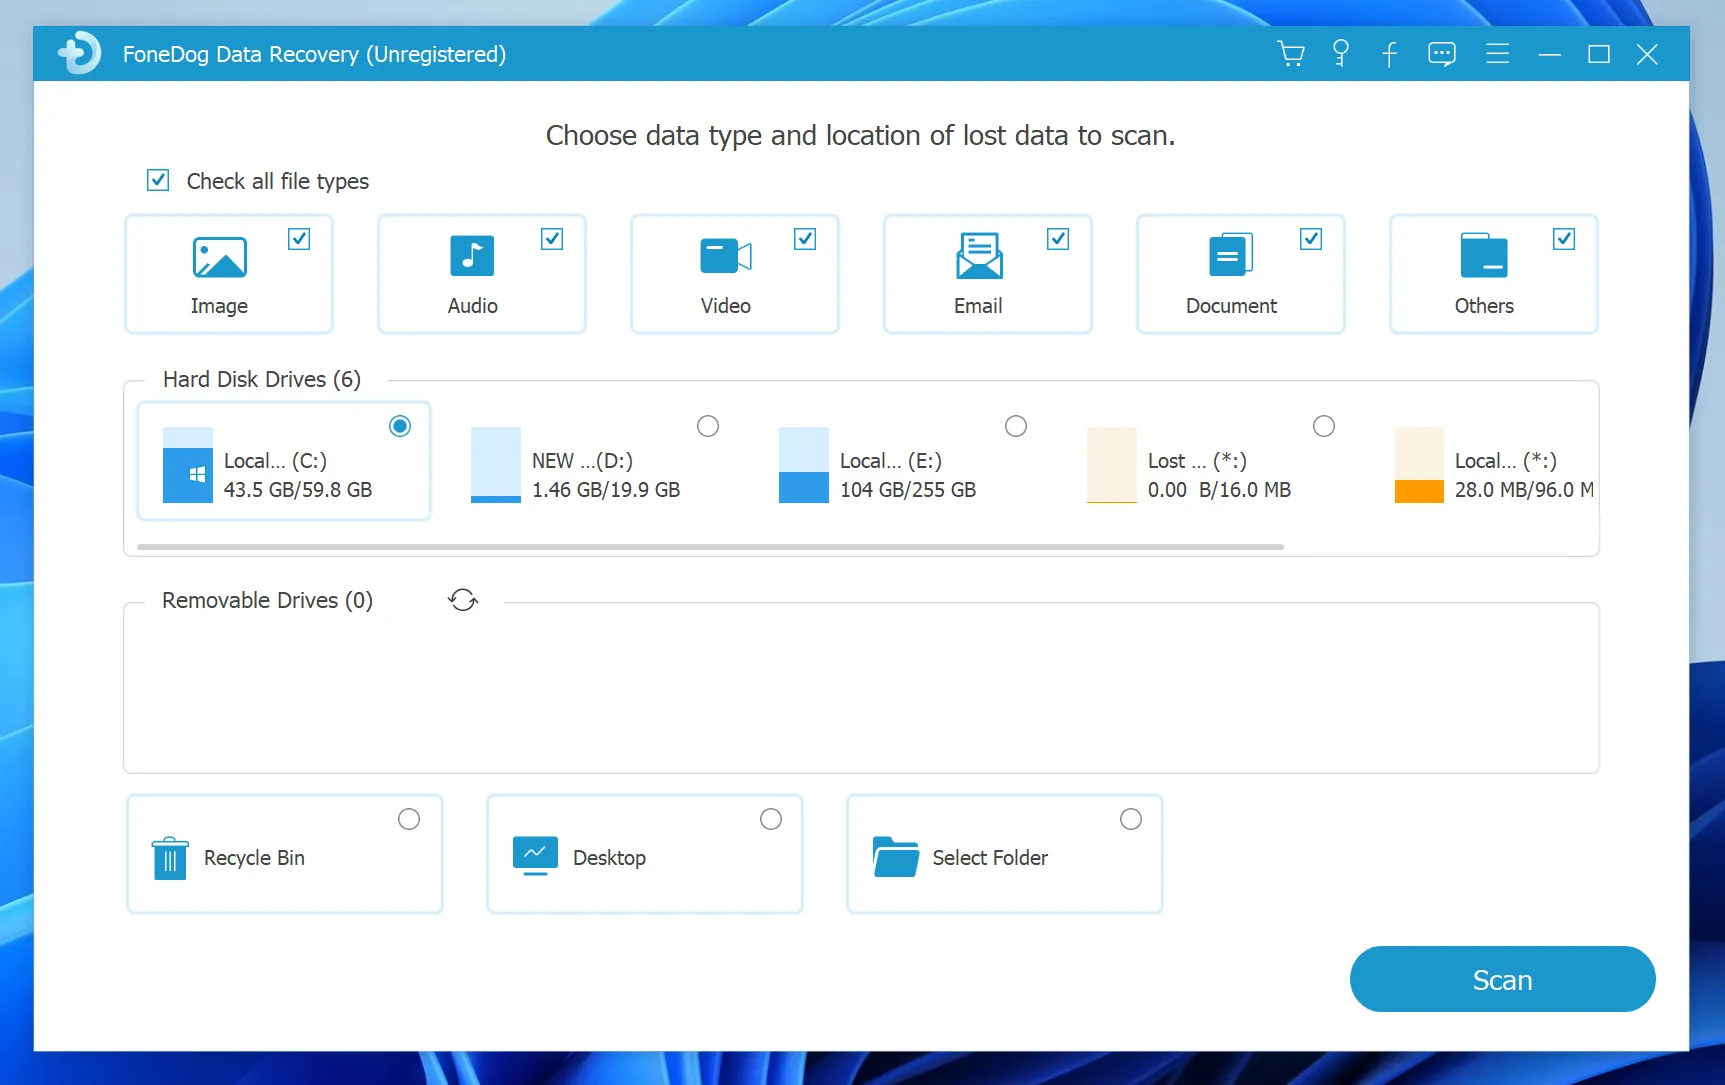Image resolution: width=1725 pixels, height=1085 pixels.
Task: Untick the Others file type checkbox
Action: [1564, 239]
